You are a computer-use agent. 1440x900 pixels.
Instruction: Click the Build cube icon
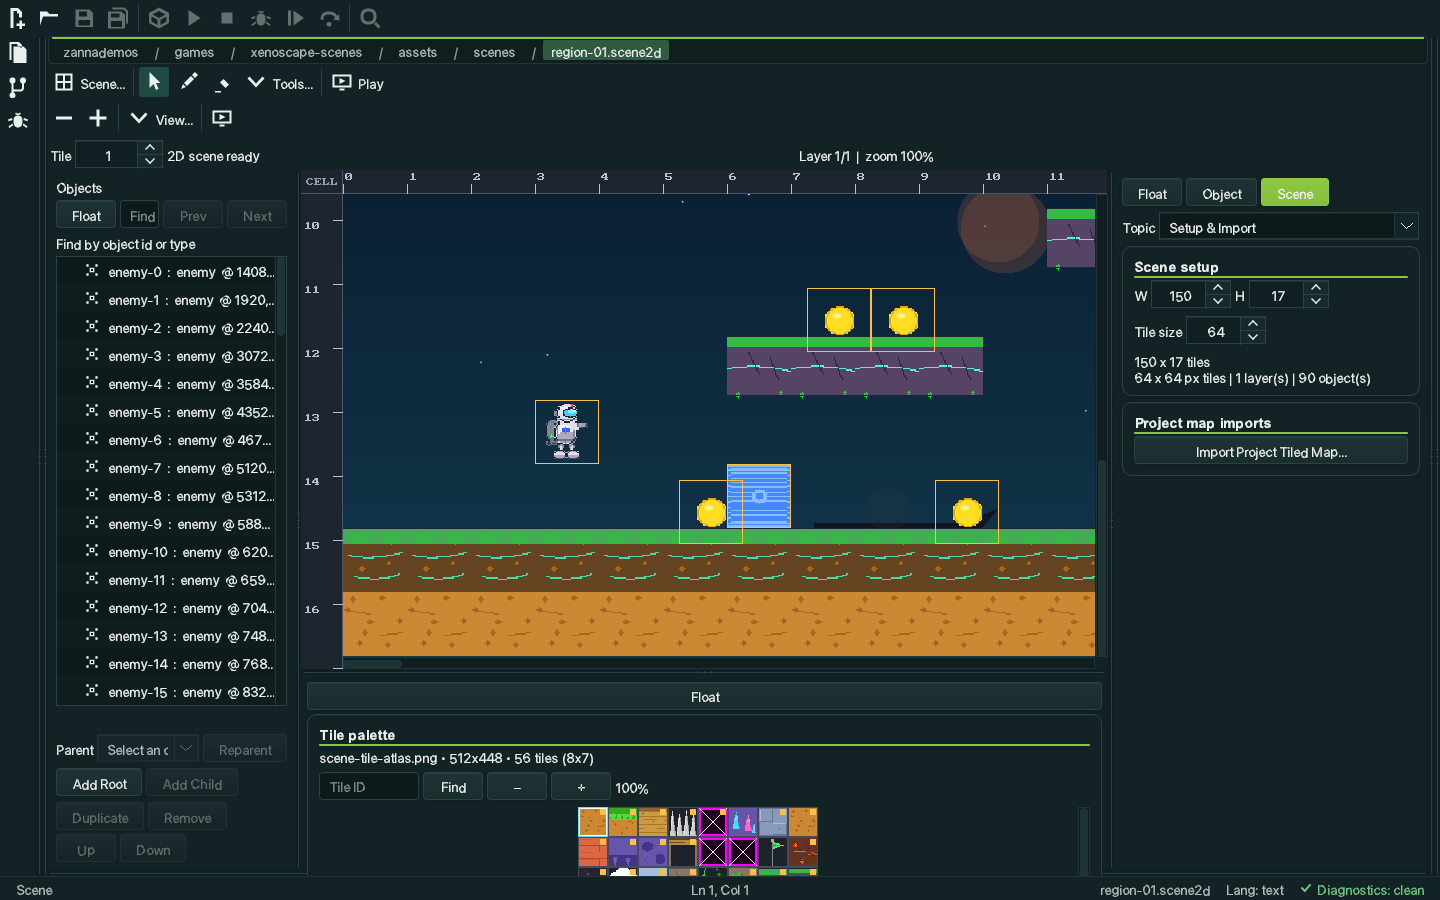159,18
